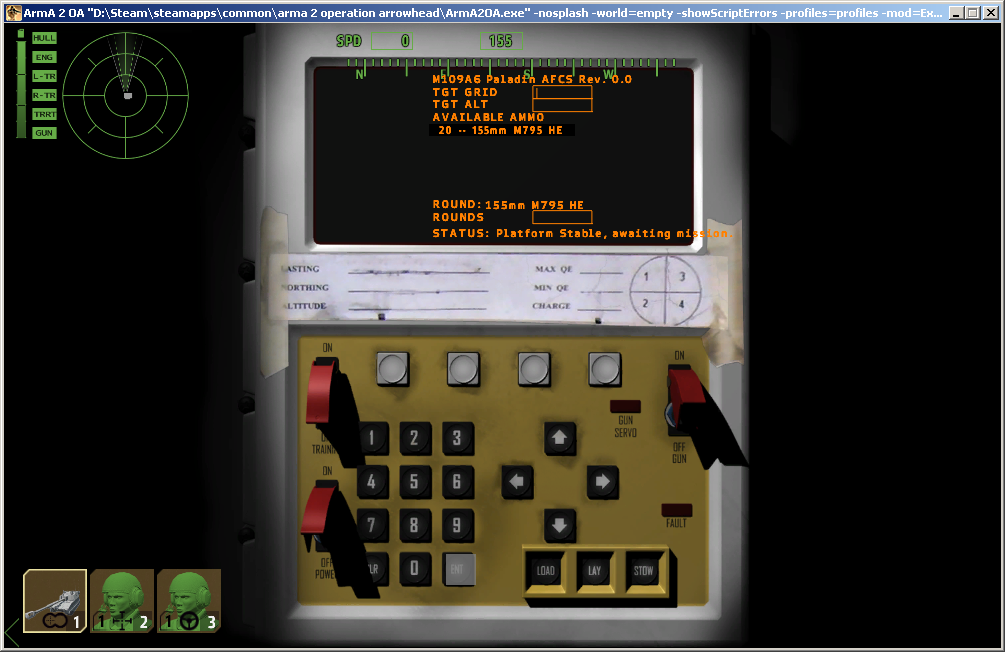Select the tank vehicle icon numbered 1
Image resolution: width=1005 pixels, height=652 pixels.
(55, 601)
